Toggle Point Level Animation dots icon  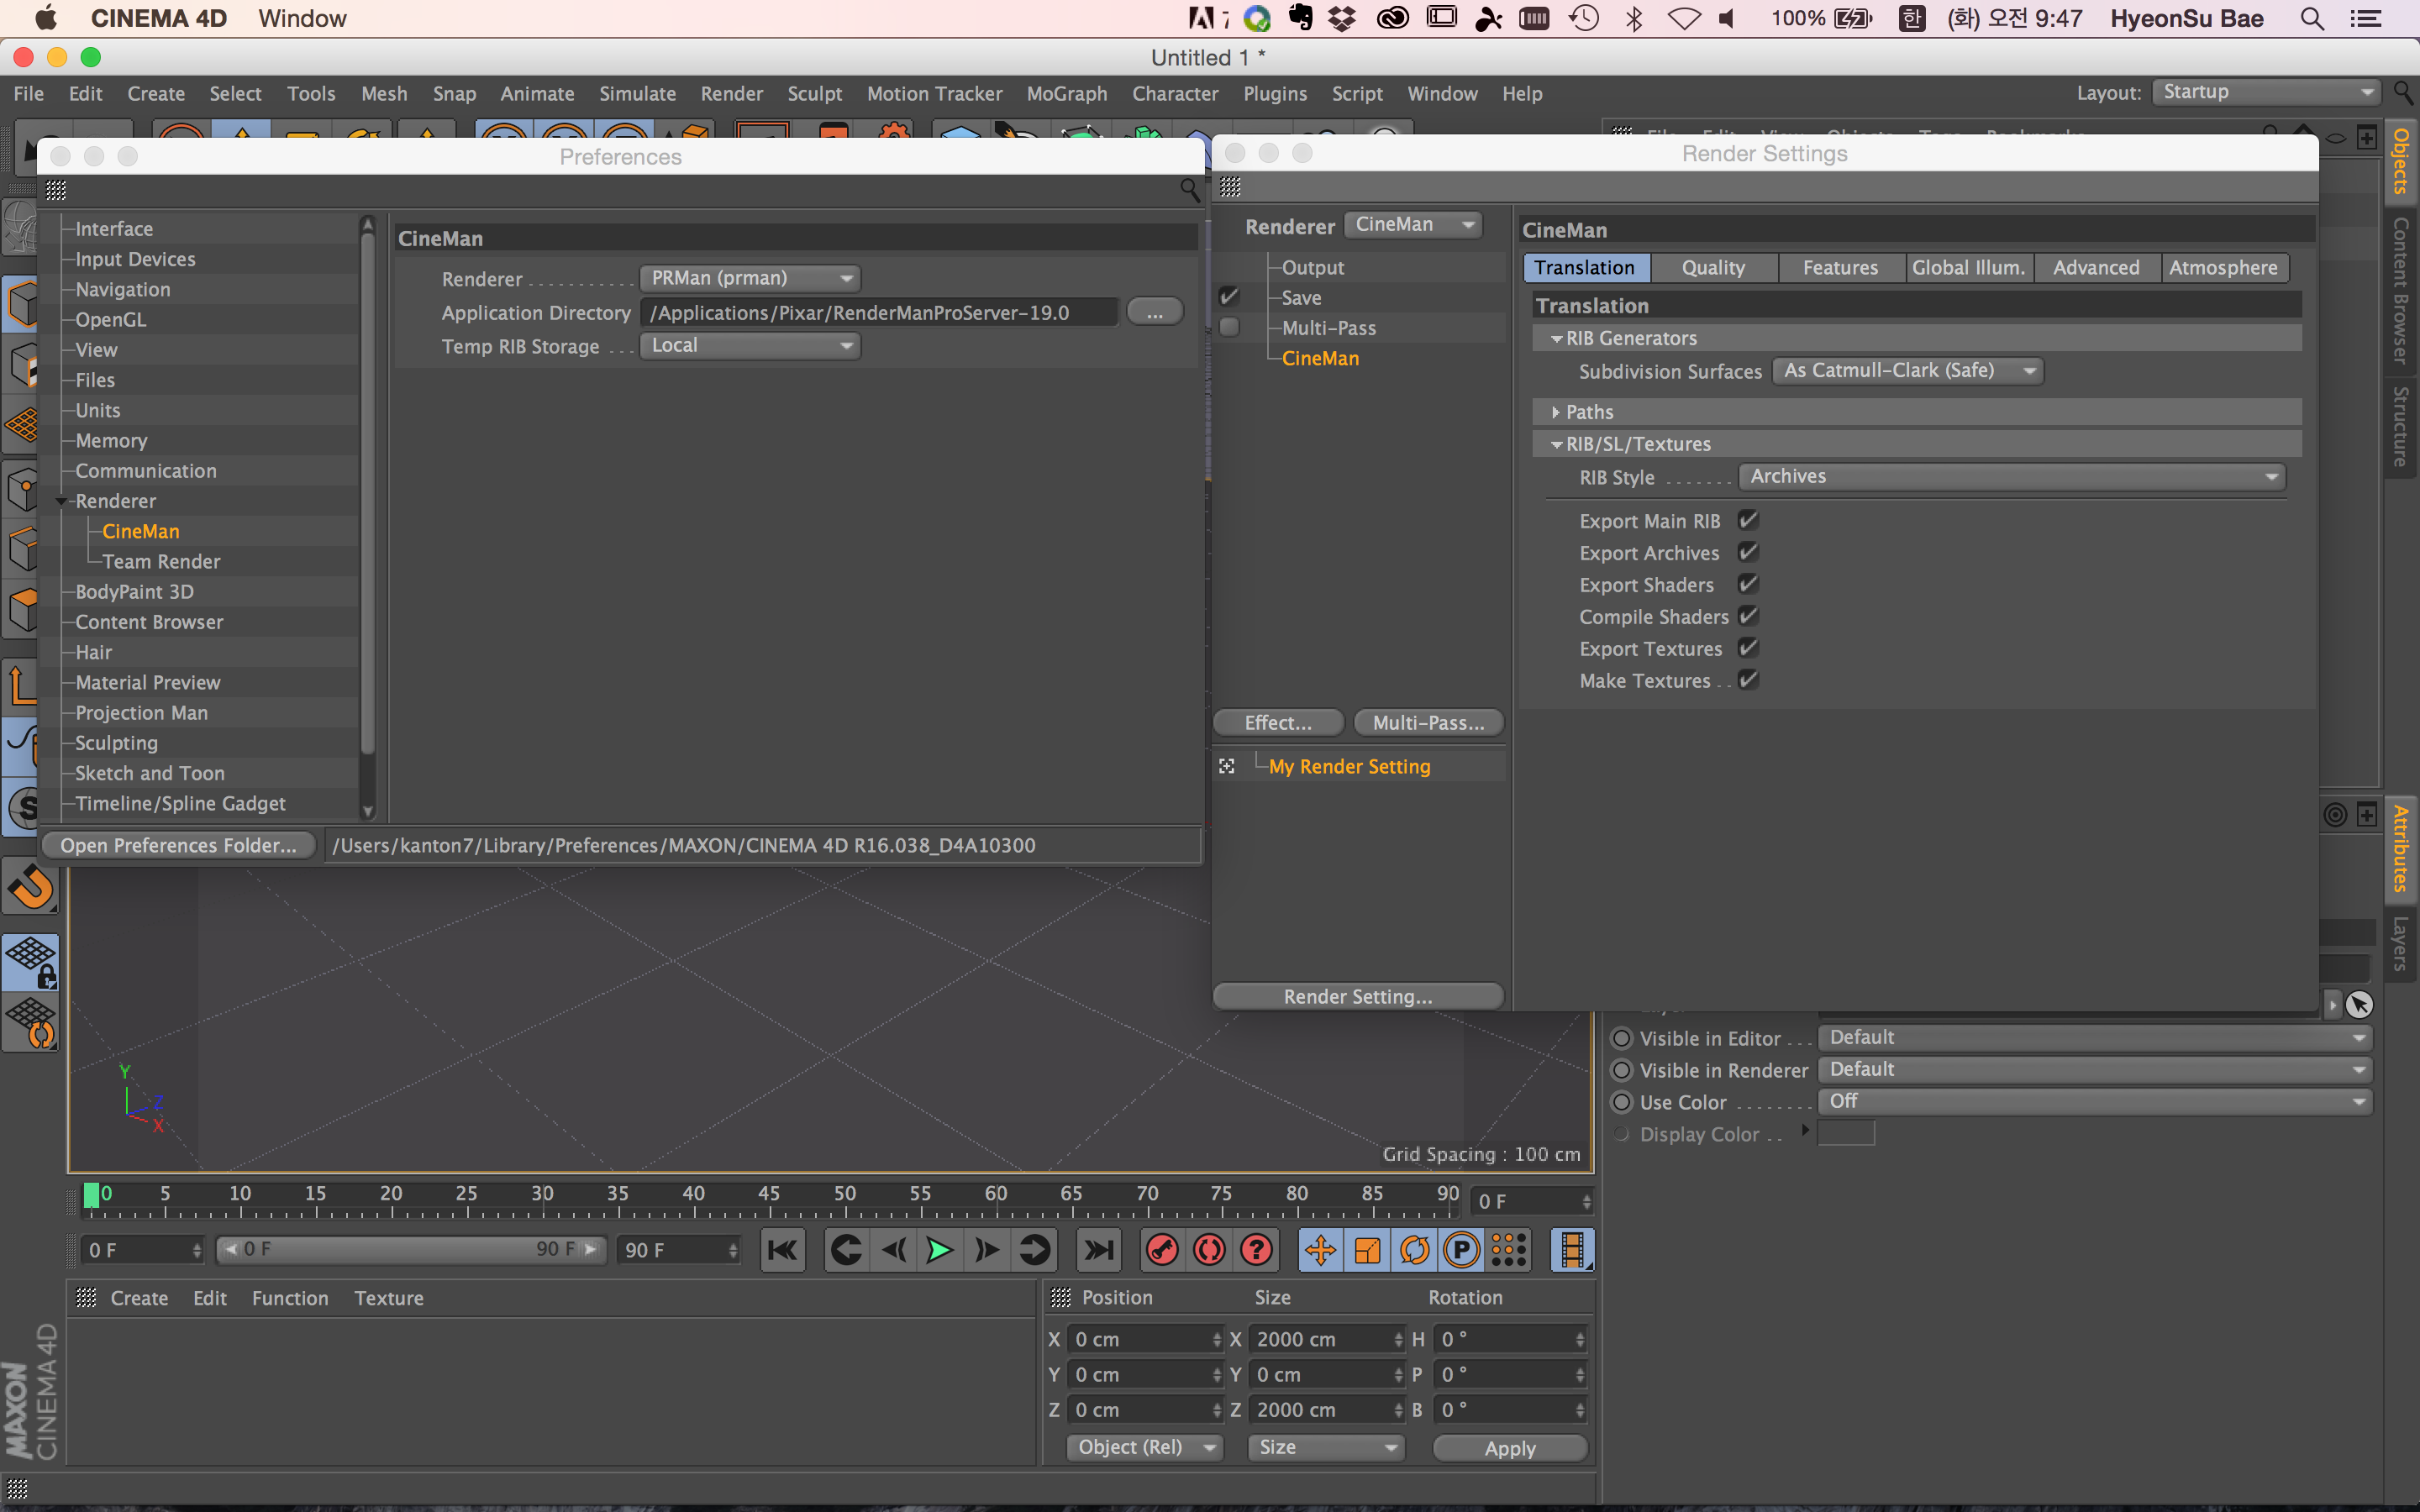pos(1508,1250)
